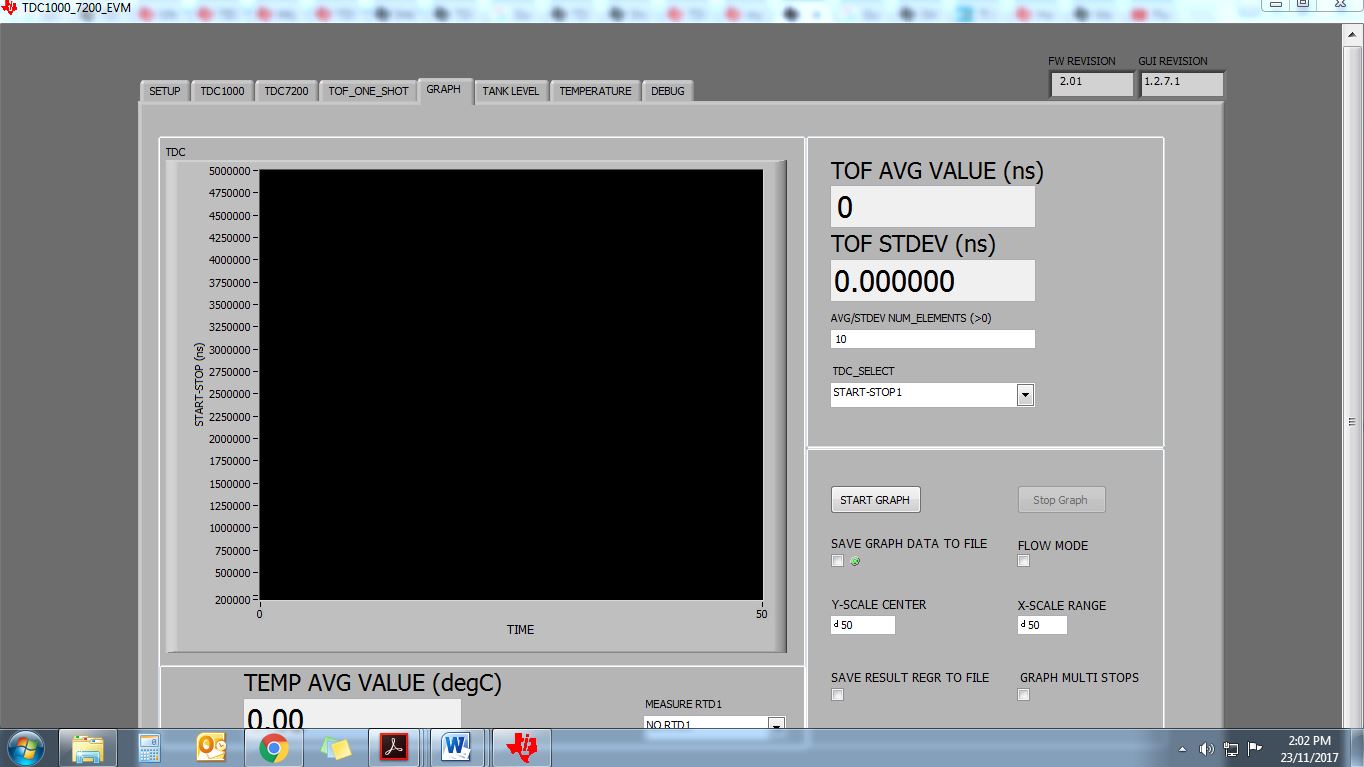Click the START-STOP (ns) axis label
The width and height of the screenshot is (1364, 767).
pos(199,384)
